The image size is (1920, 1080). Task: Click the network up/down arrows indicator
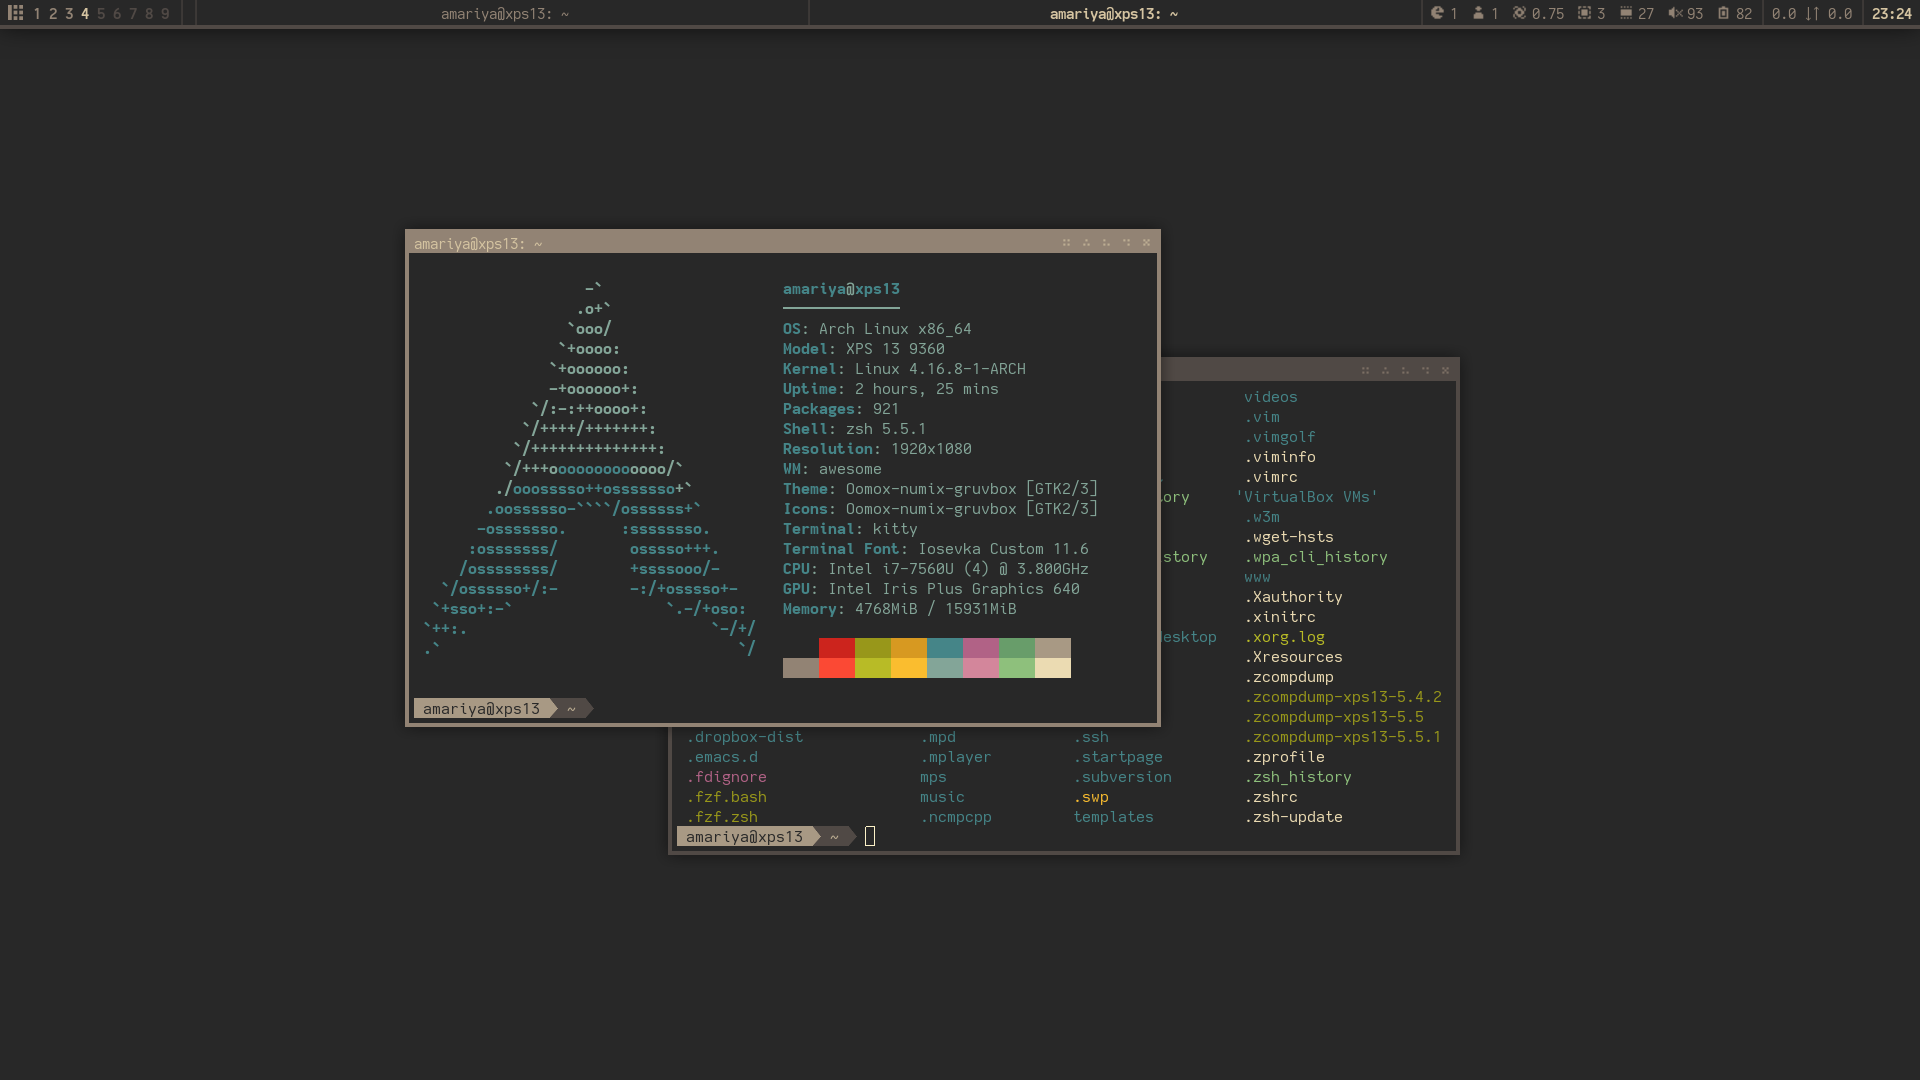point(1812,13)
